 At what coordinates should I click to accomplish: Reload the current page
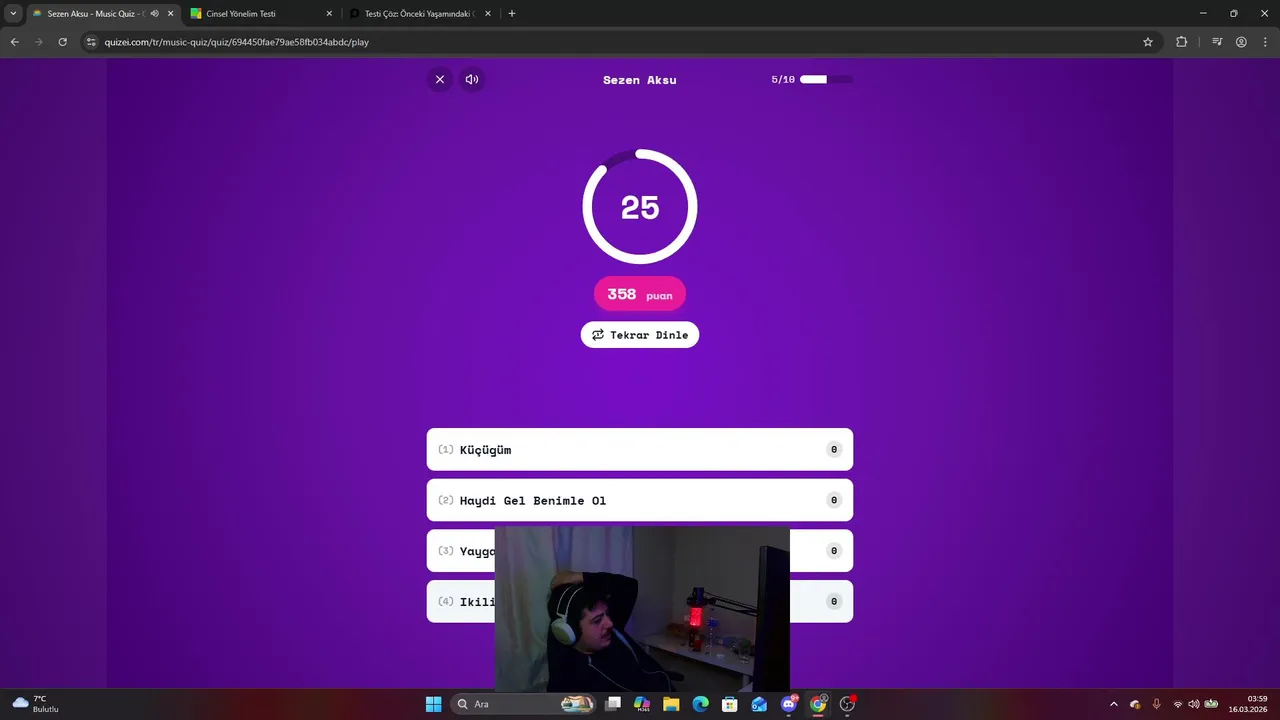click(62, 42)
